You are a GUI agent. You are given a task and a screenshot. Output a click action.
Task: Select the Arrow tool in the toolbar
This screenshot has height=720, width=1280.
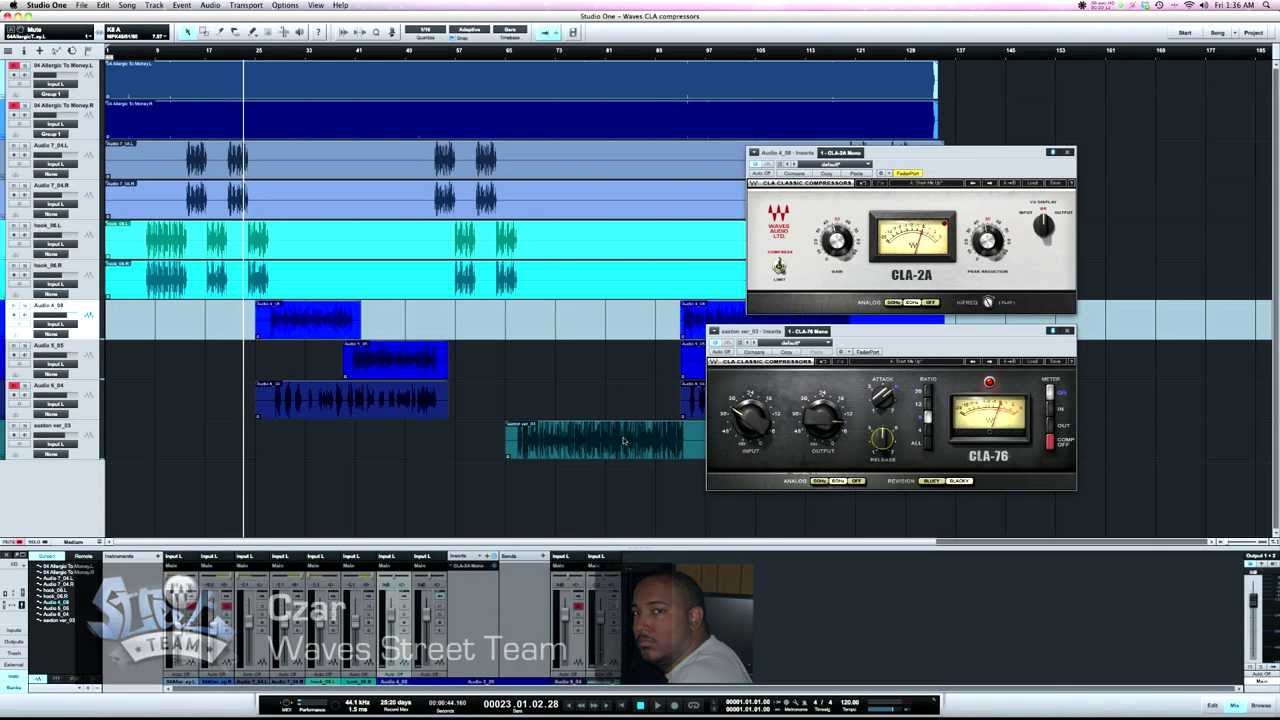187,32
